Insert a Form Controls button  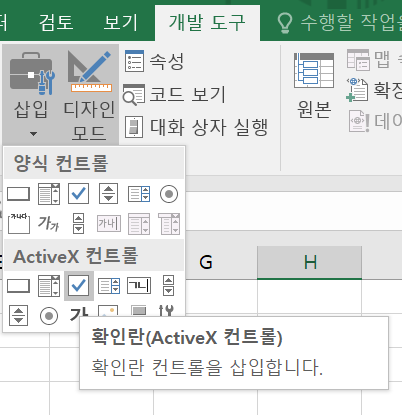pyautogui.click(x=18, y=194)
